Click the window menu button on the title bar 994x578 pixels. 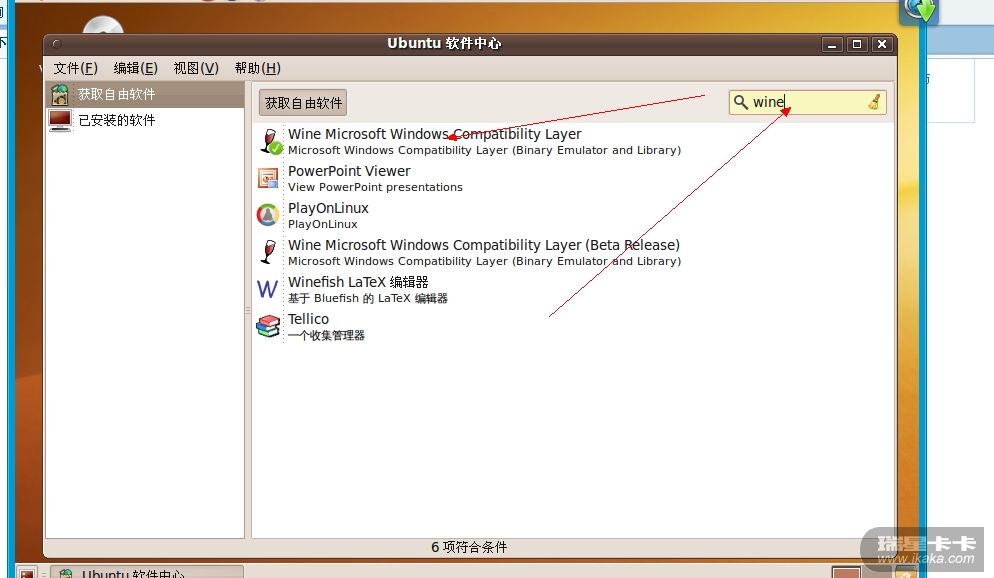click(56, 44)
